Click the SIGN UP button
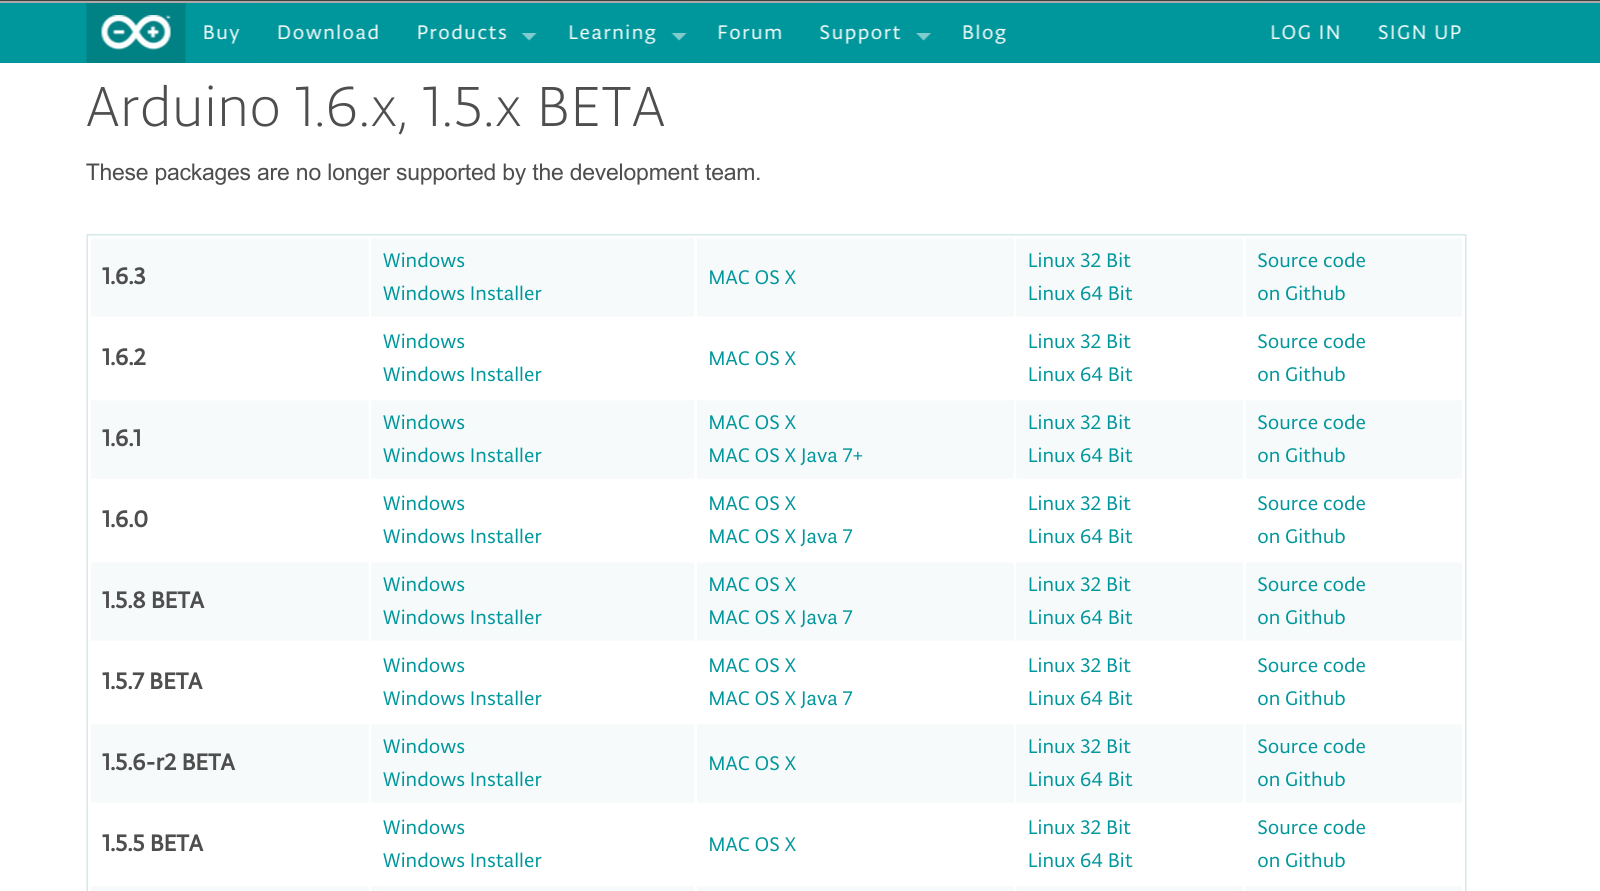This screenshot has width=1600, height=891. (1419, 33)
